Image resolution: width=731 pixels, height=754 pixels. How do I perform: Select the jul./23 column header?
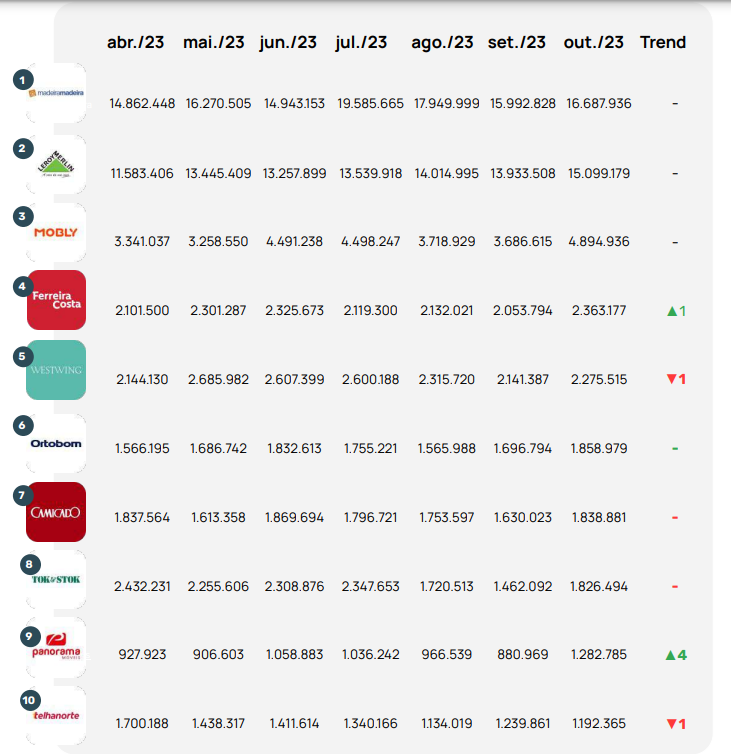tap(361, 42)
